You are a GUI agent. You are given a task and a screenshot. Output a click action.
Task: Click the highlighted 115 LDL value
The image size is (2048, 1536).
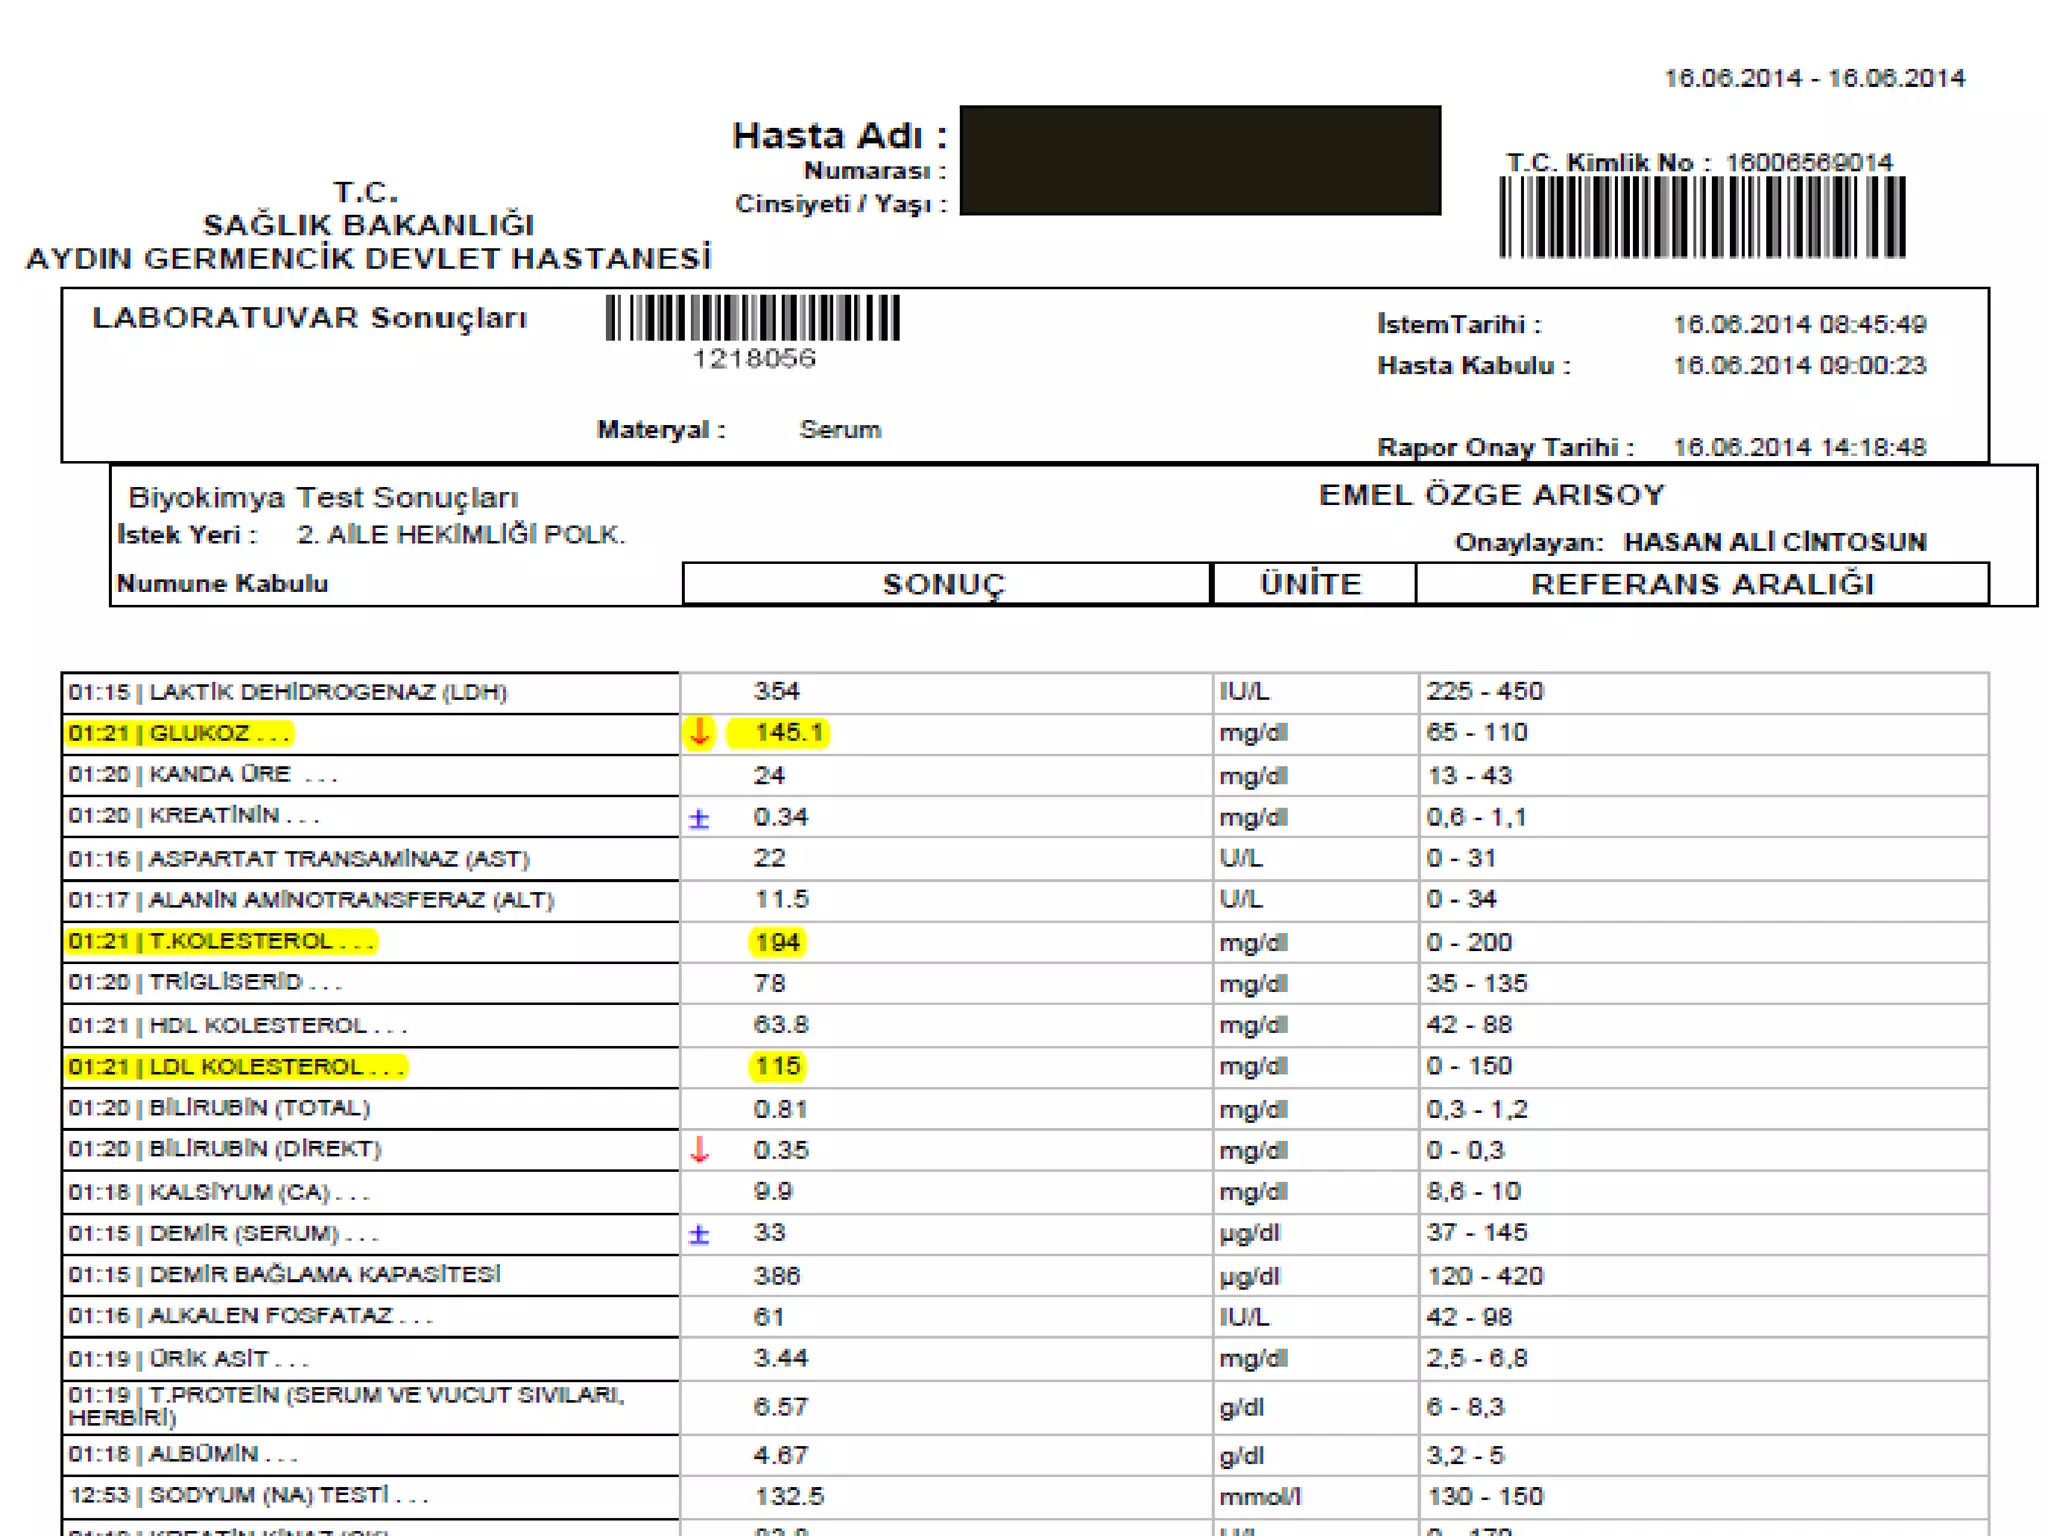(x=777, y=1066)
